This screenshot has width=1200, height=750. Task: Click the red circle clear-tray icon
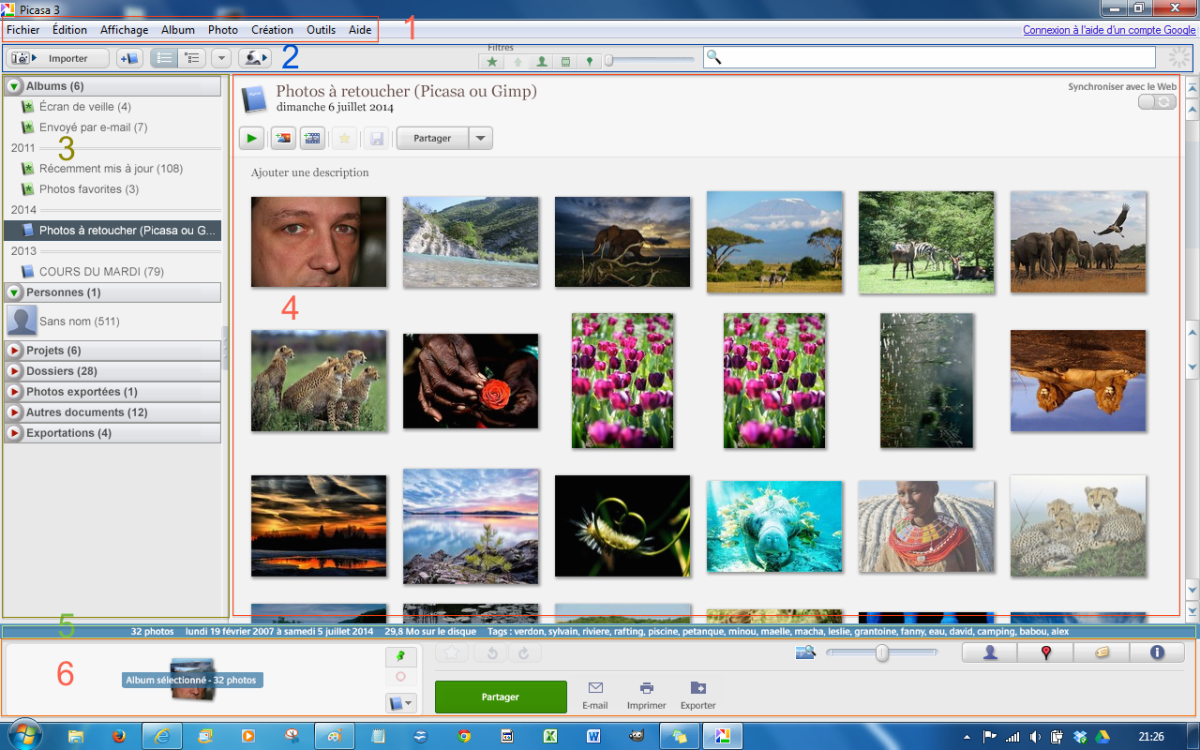point(400,677)
